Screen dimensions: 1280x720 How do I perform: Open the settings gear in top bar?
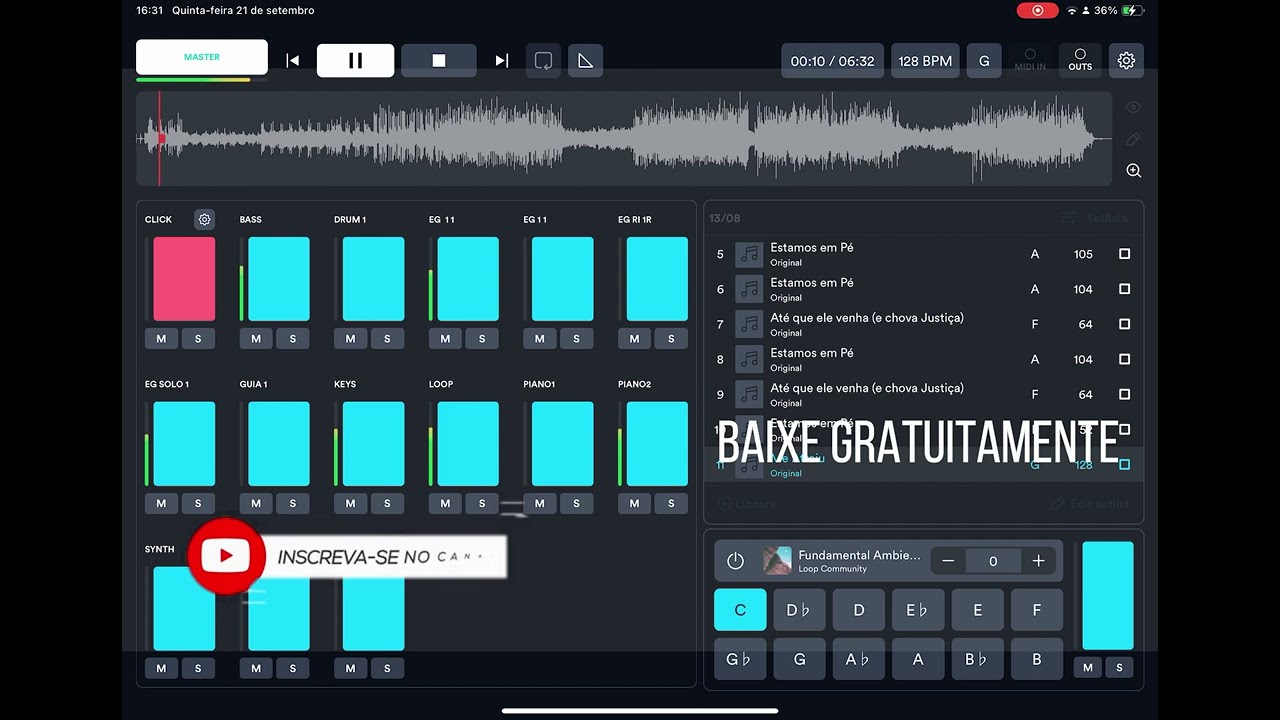(1126, 61)
